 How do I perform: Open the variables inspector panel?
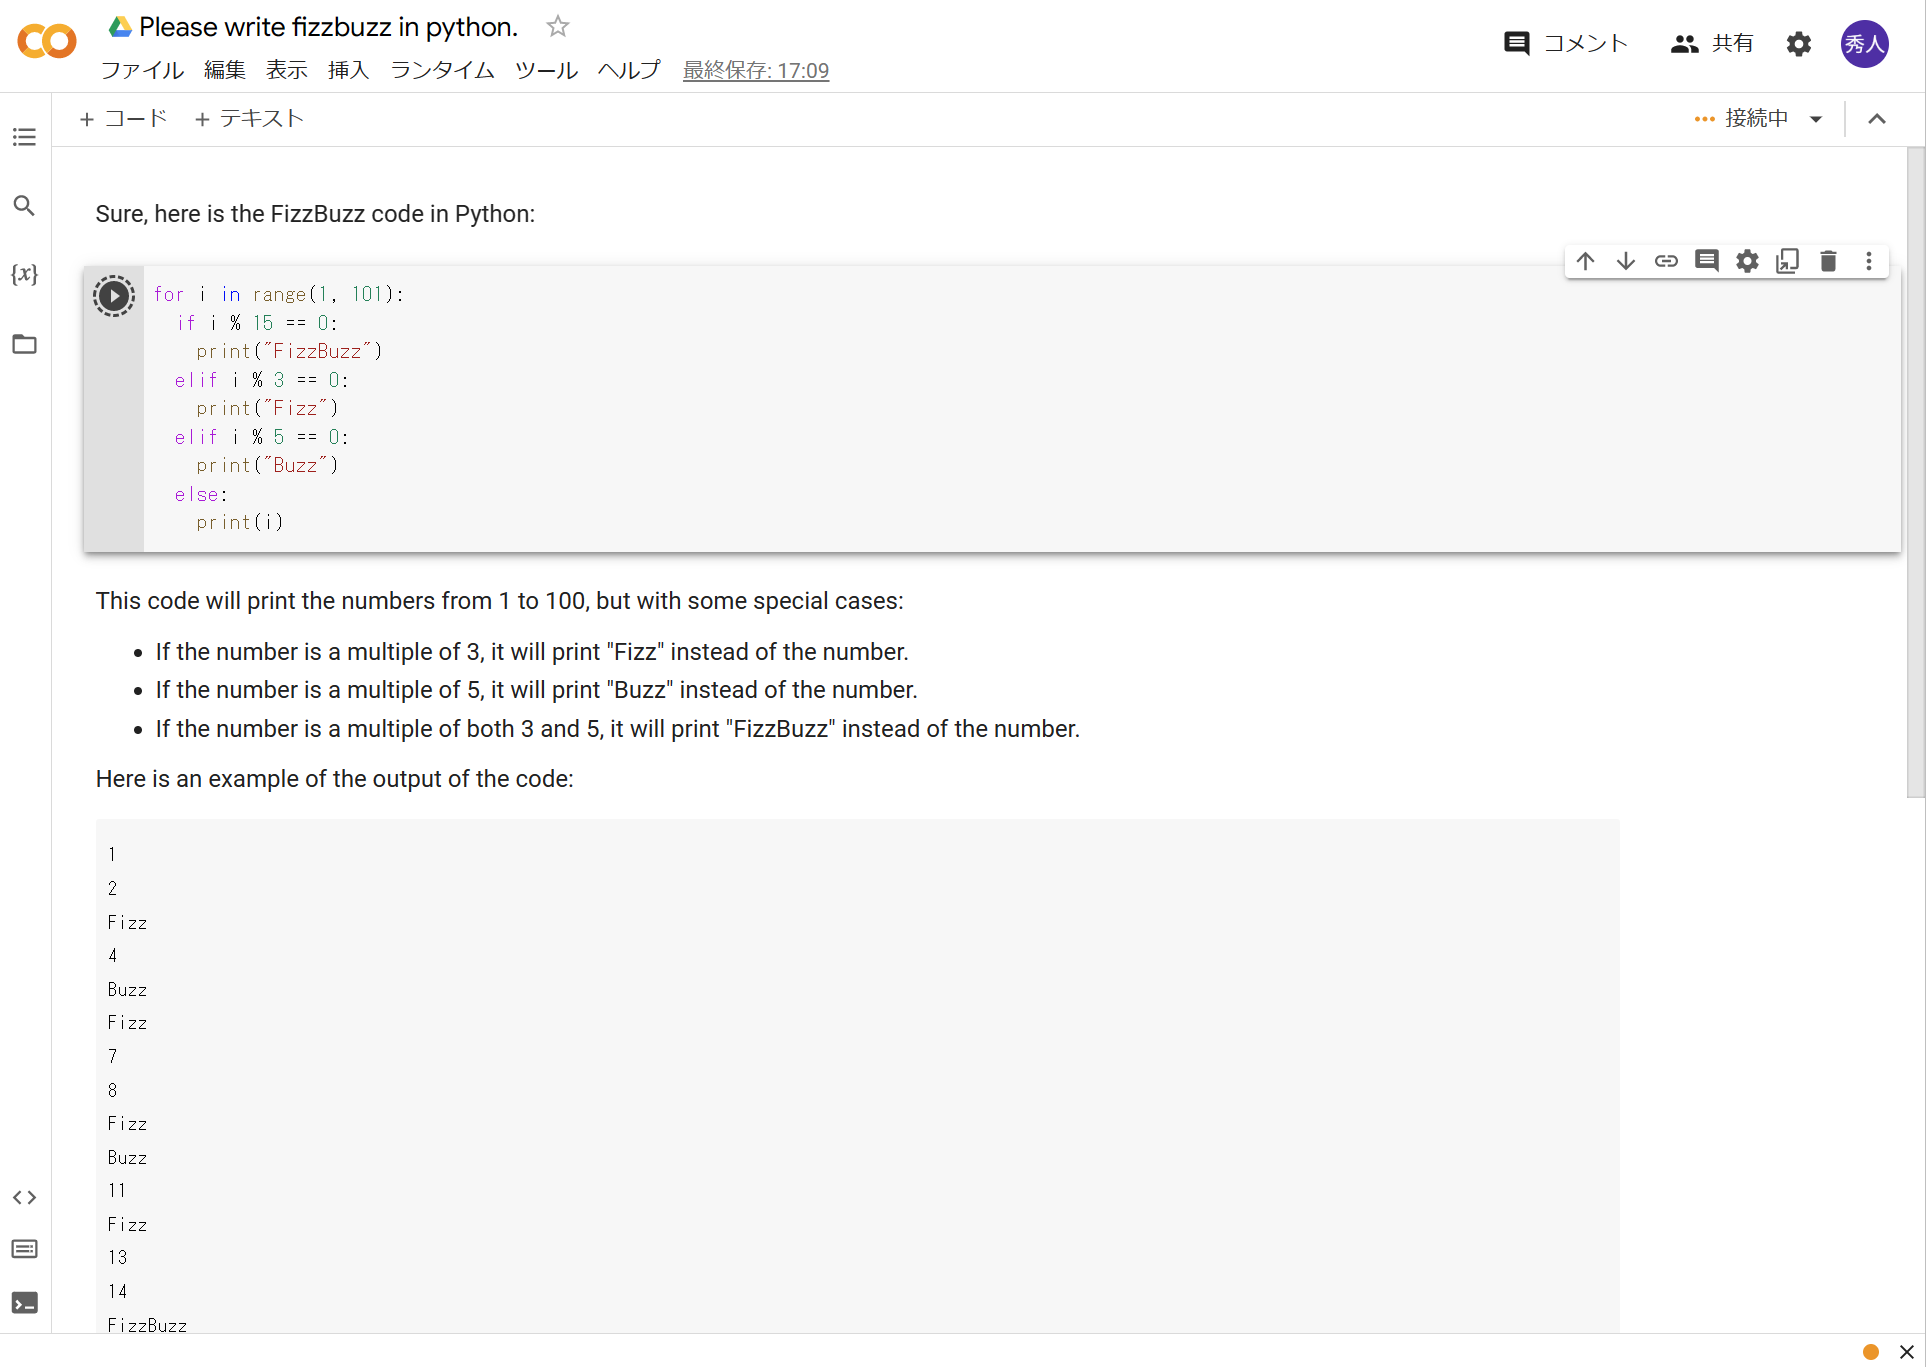pos(25,274)
